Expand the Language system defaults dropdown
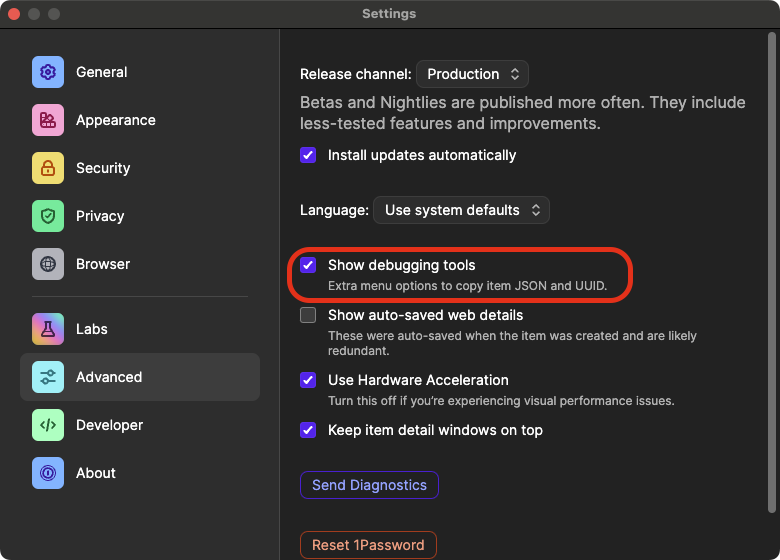The height and width of the screenshot is (560, 780). pyautogui.click(x=461, y=210)
